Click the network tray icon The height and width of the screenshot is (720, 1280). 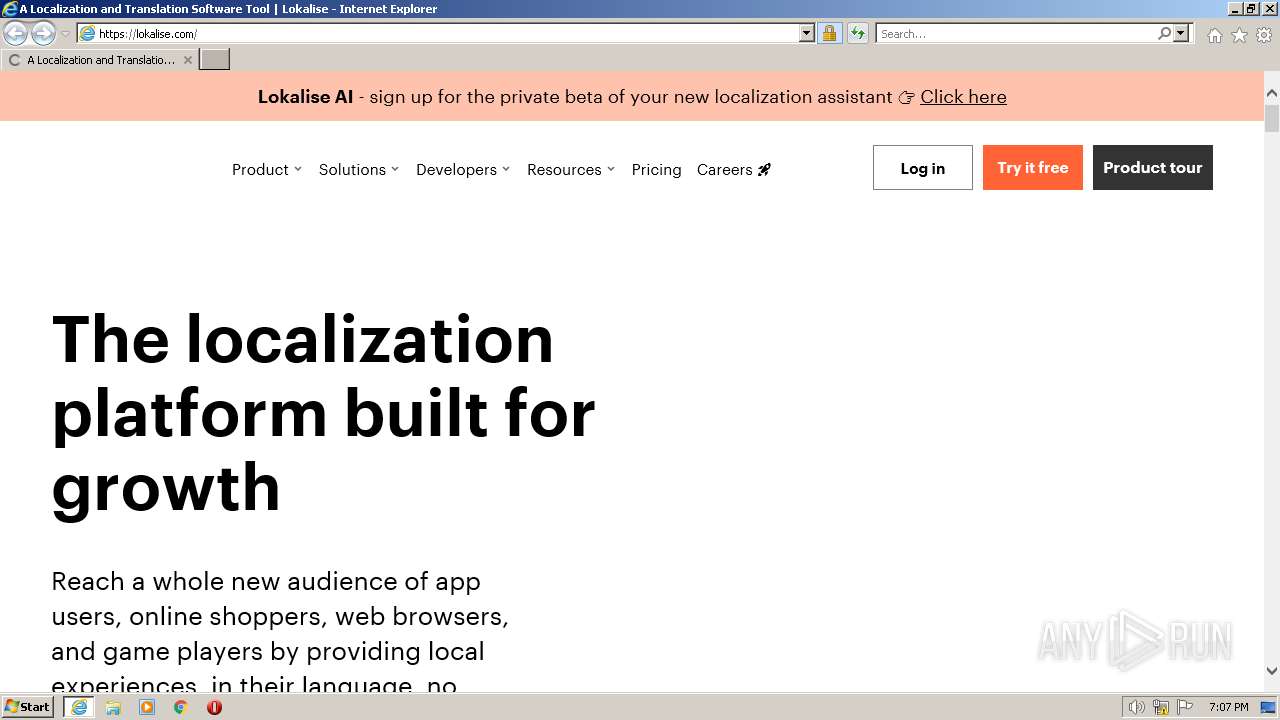pos(1161,707)
